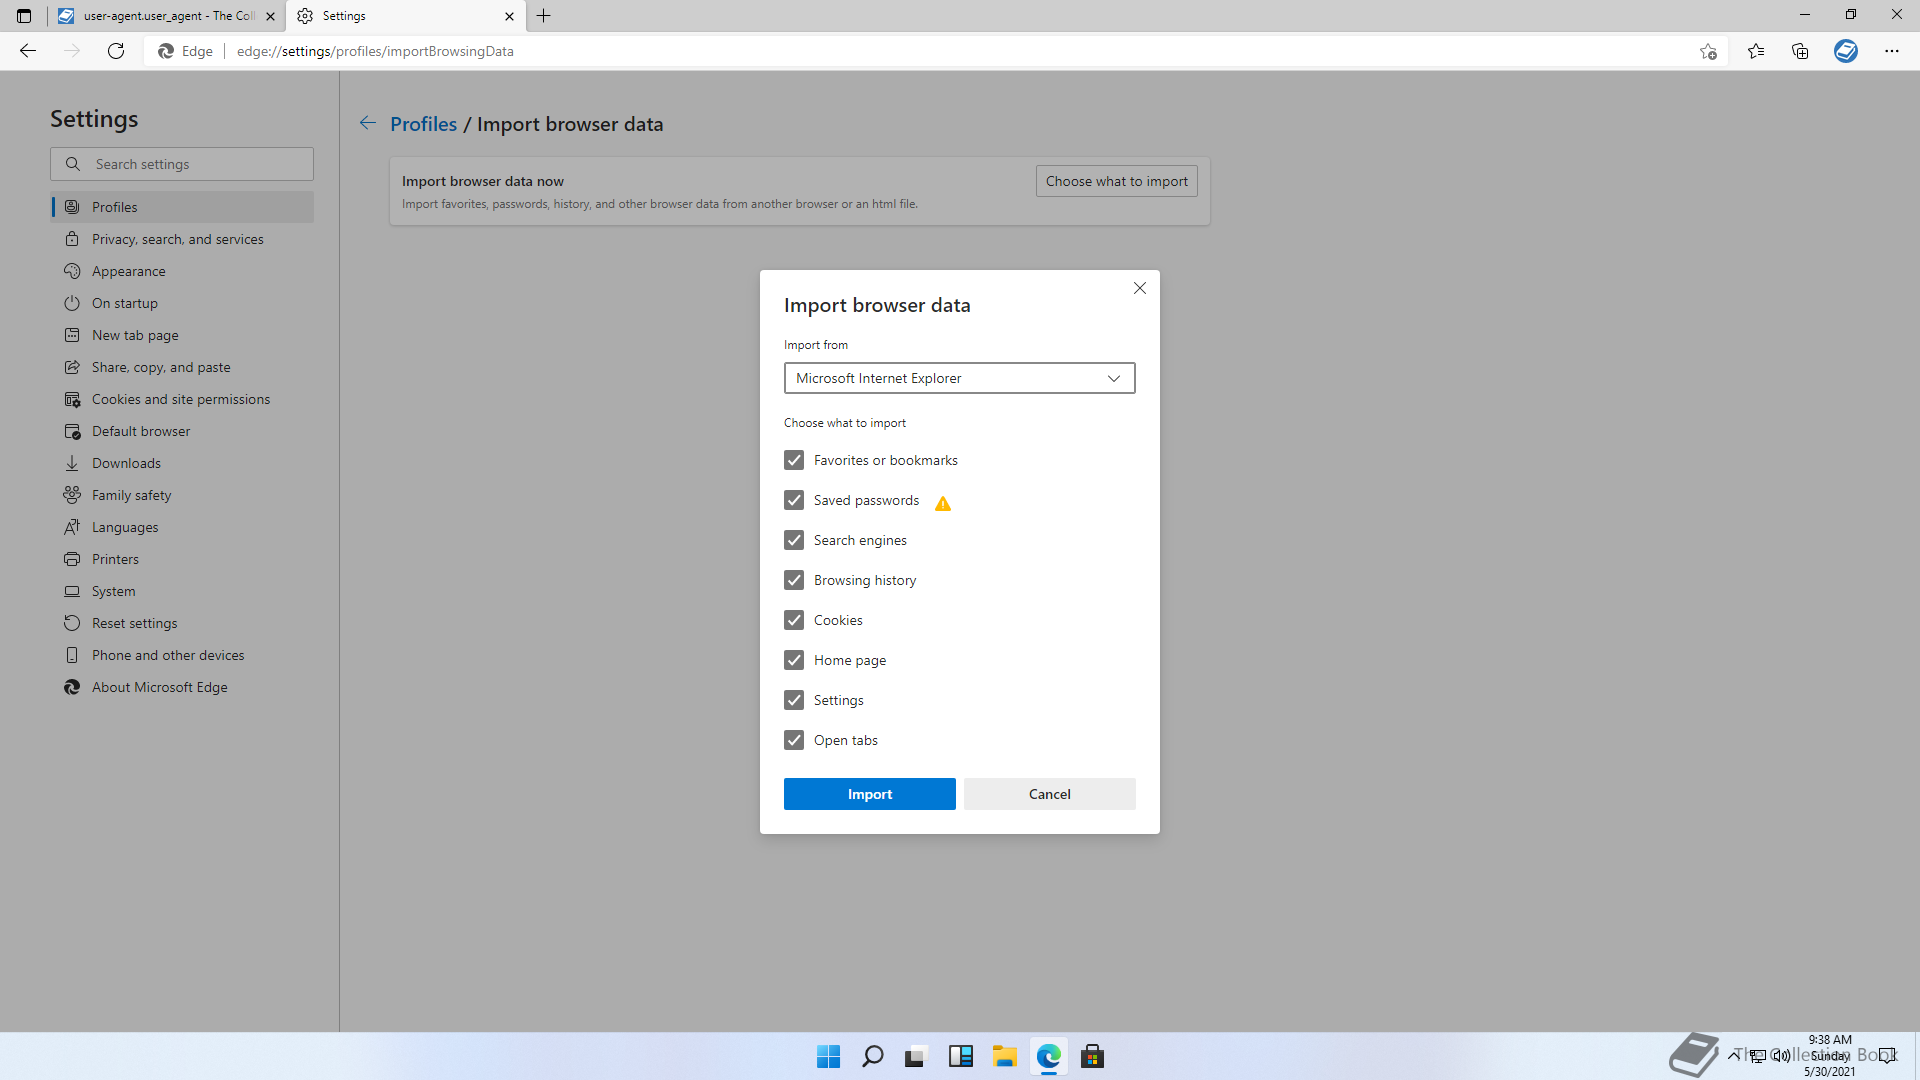Viewport: 1920px width, 1080px height.
Task: Uncheck Saved passwords
Action: [x=794, y=500]
